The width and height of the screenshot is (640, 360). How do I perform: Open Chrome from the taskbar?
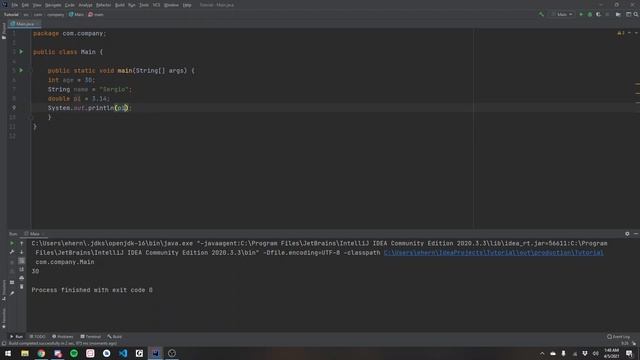(x=41, y=353)
